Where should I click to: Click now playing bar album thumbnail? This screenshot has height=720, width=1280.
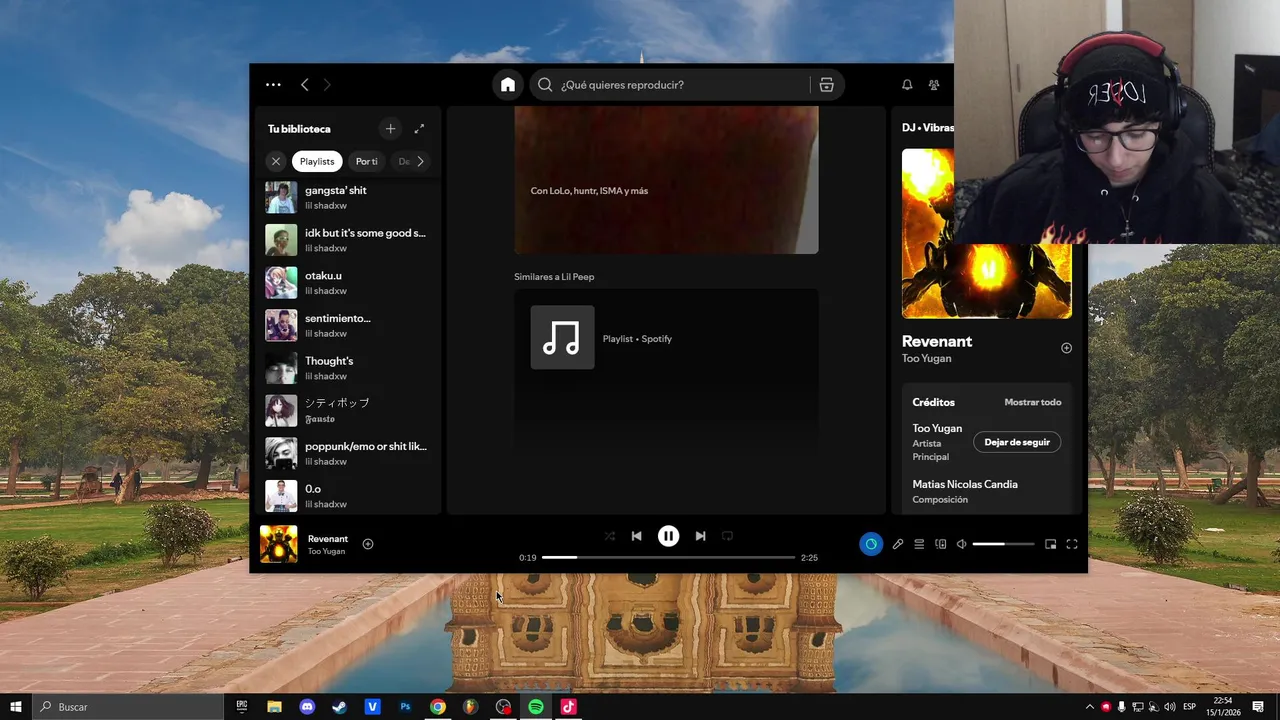tap(279, 544)
